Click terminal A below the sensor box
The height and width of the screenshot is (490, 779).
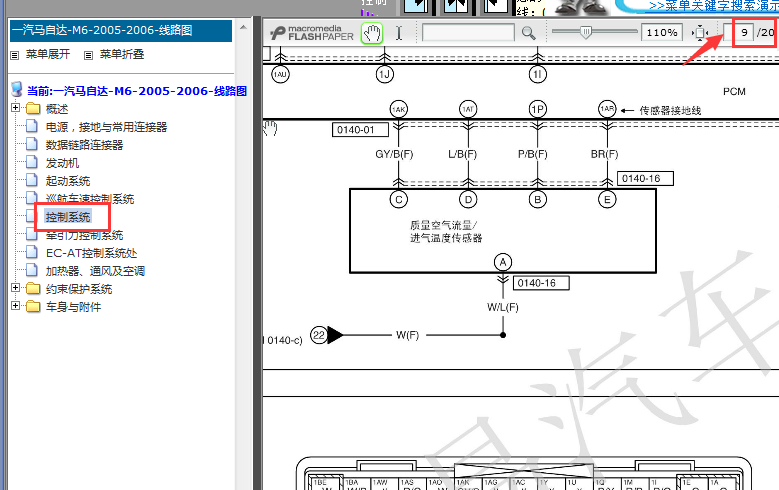(x=503, y=262)
